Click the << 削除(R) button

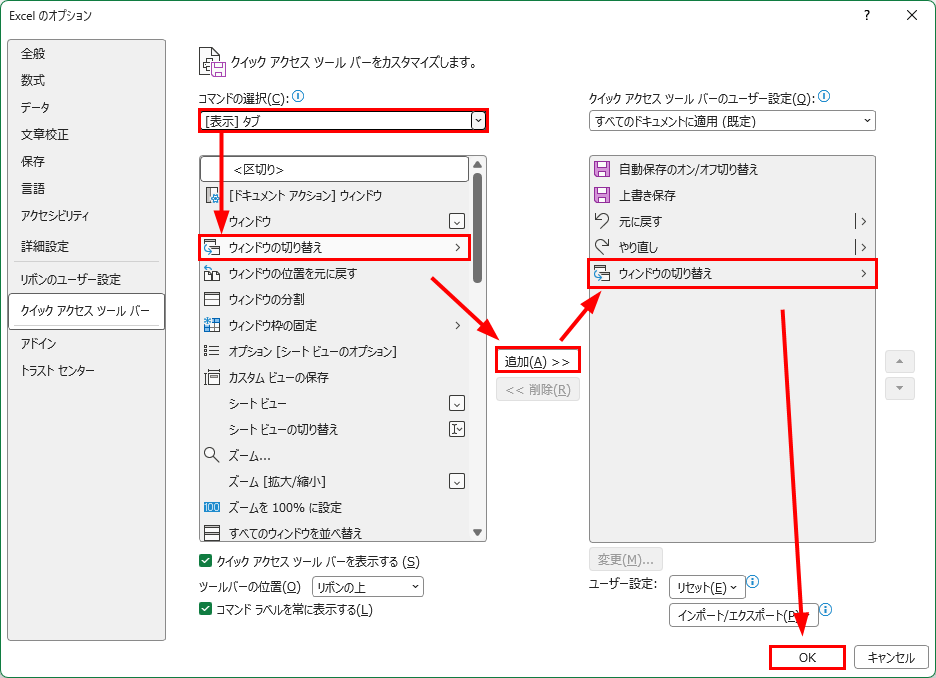[538, 390]
